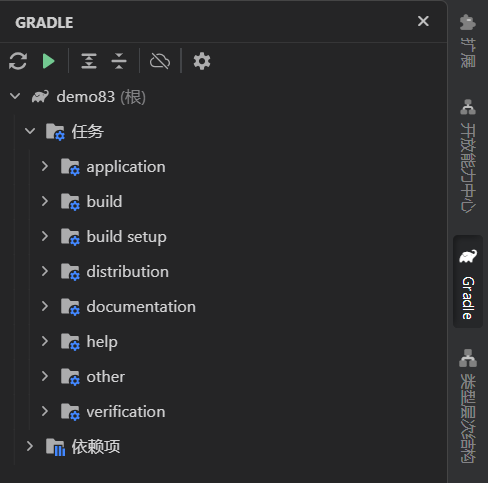This screenshot has width=488, height=483.
Task: Expand the application task group
Action: [45, 166]
